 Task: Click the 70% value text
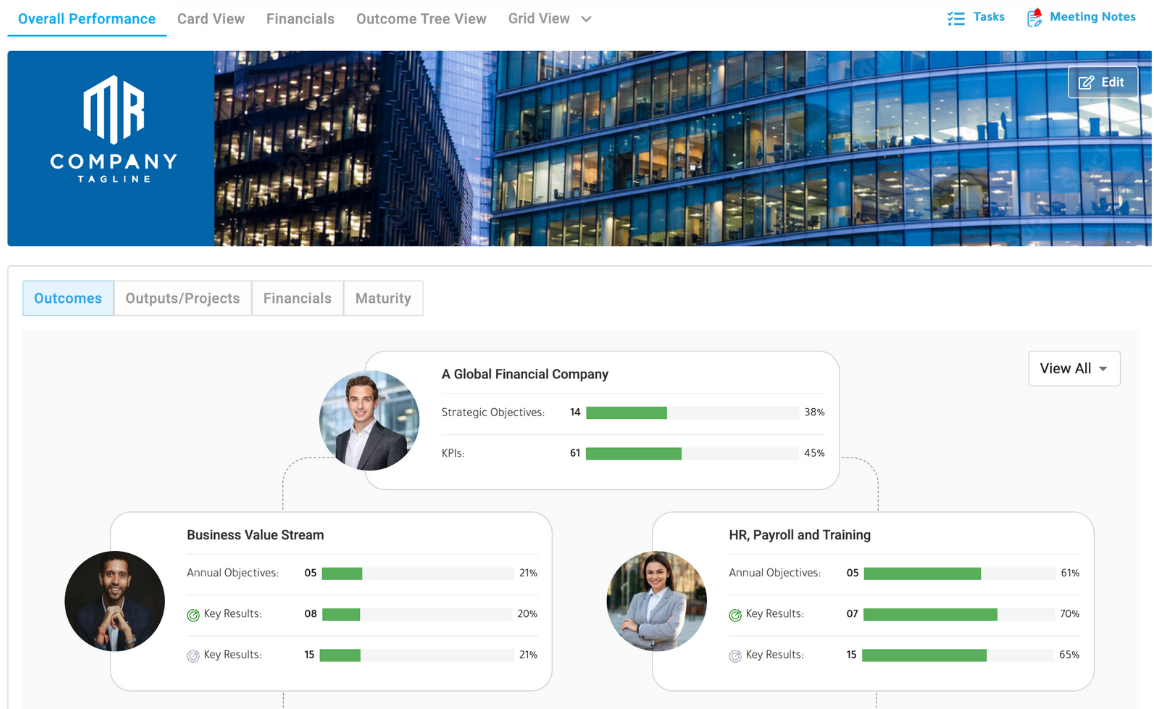coord(1069,614)
